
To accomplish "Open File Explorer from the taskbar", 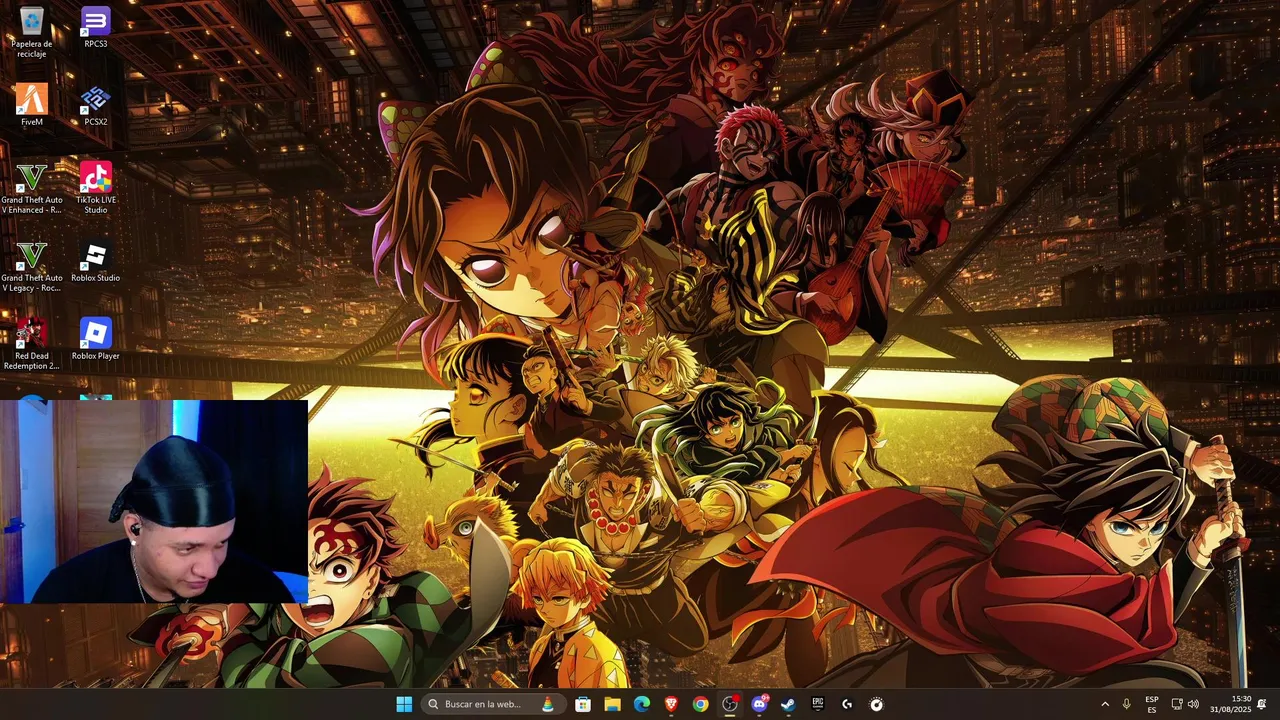I will click(x=612, y=704).
